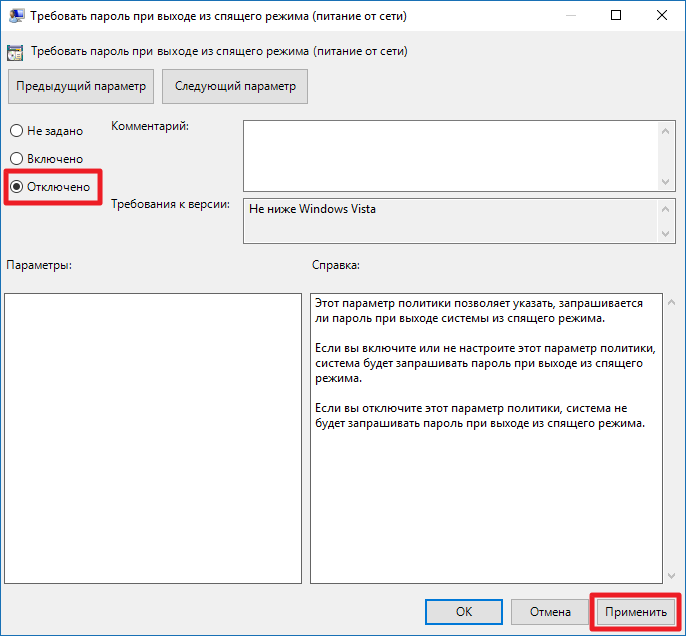Screen dimensions: 686x636
Task: Click inside the 'Комментарий' text field
Action: coord(451,156)
